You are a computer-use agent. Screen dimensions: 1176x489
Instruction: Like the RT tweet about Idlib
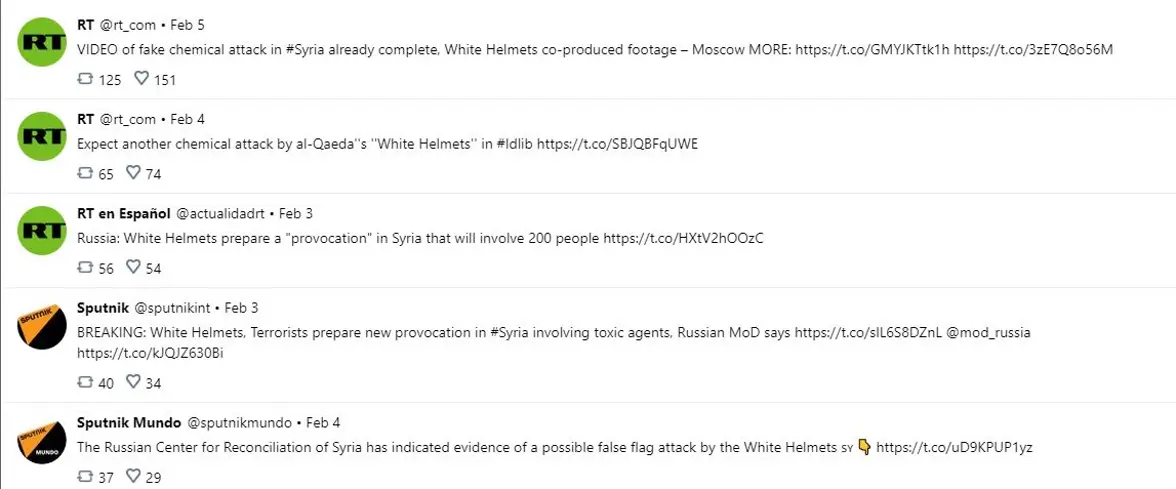(134, 173)
